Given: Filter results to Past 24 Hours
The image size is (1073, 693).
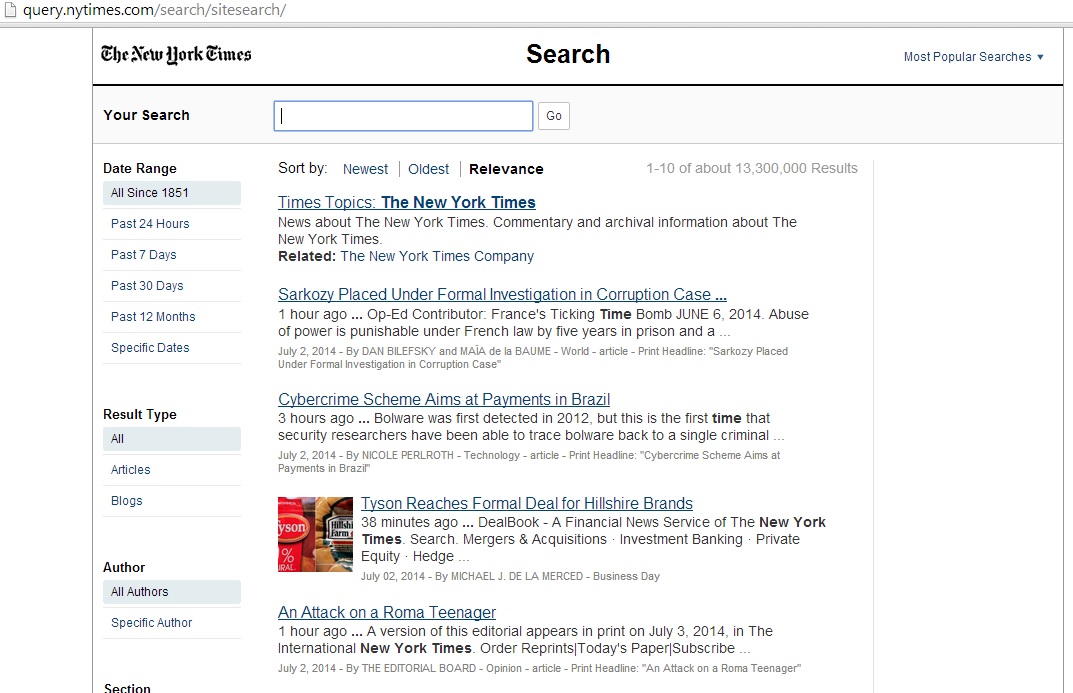Looking at the screenshot, I should 150,224.
